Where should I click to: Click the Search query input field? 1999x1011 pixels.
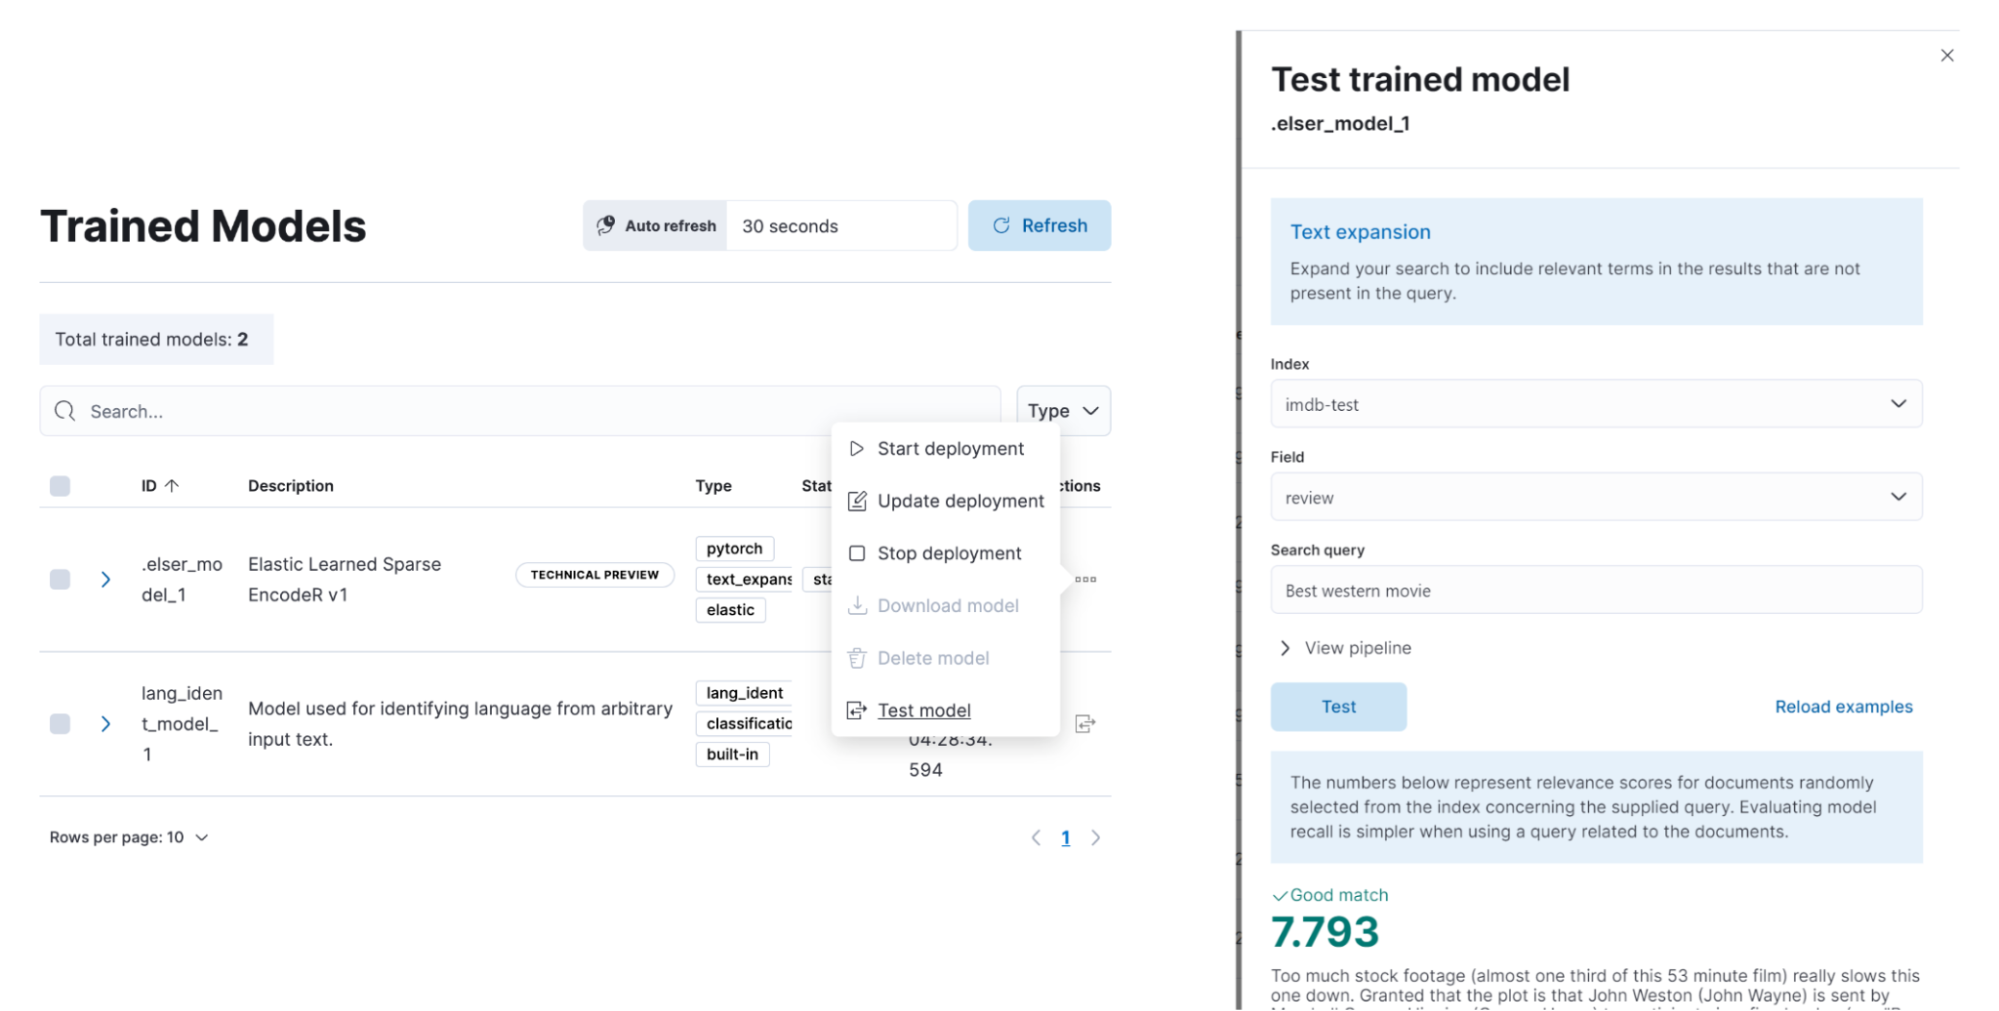1596,590
